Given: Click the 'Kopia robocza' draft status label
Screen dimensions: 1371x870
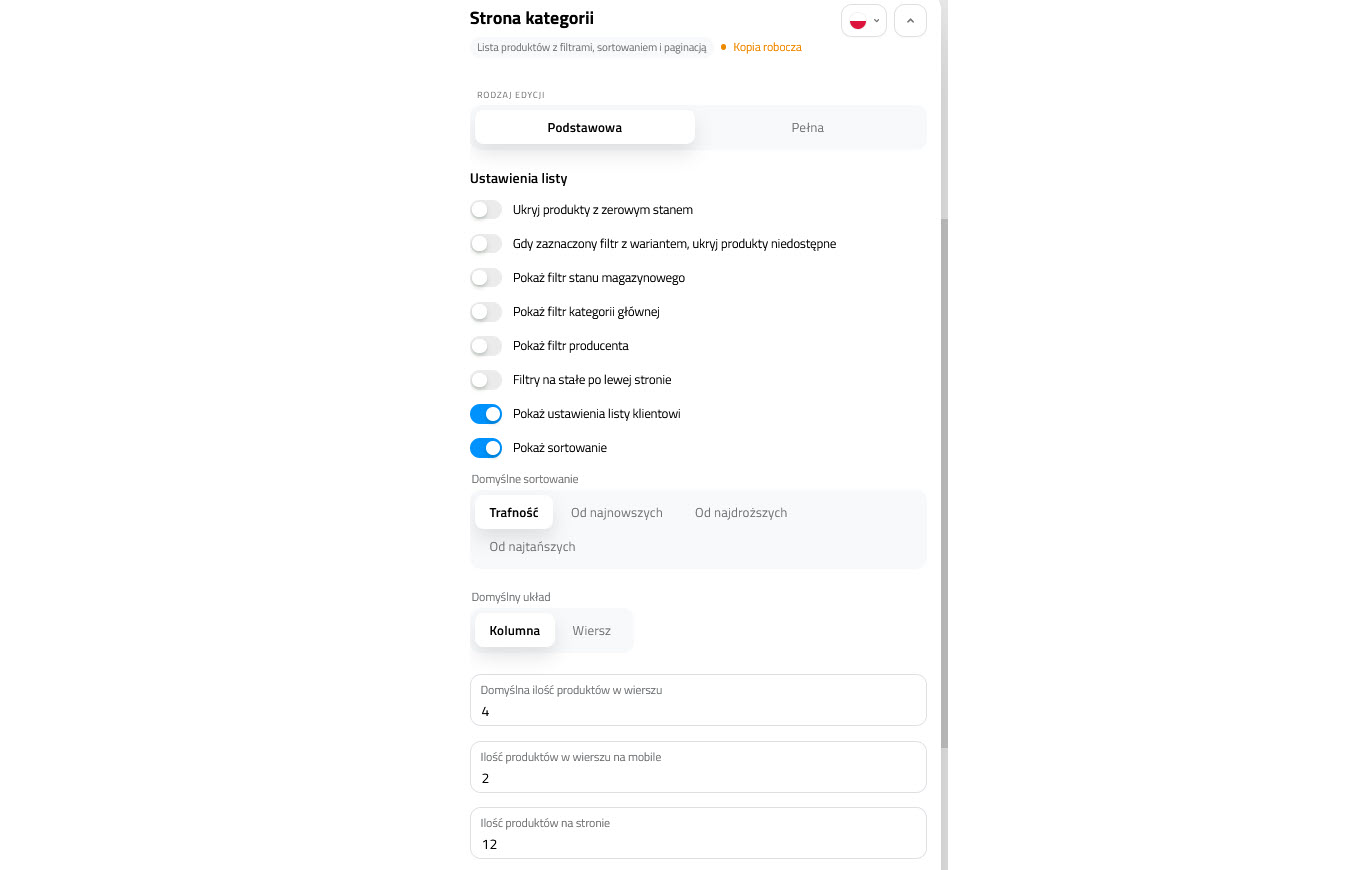Looking at the screenshot, I should (x=768, y=46).
